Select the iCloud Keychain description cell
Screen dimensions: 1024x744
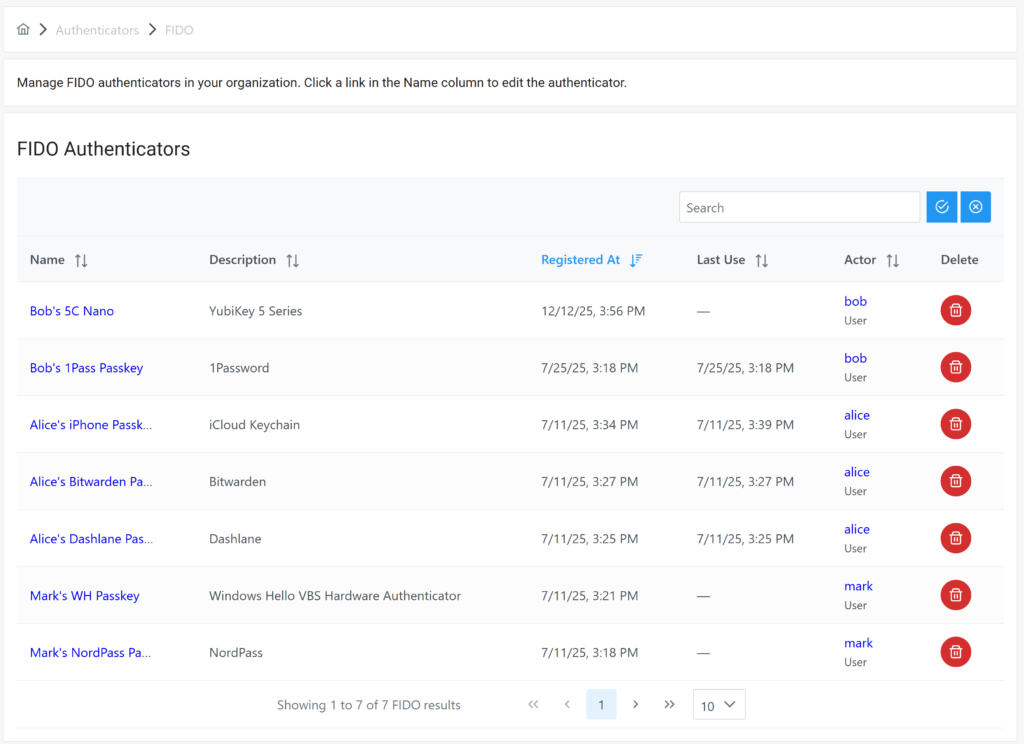pos(254,425)
